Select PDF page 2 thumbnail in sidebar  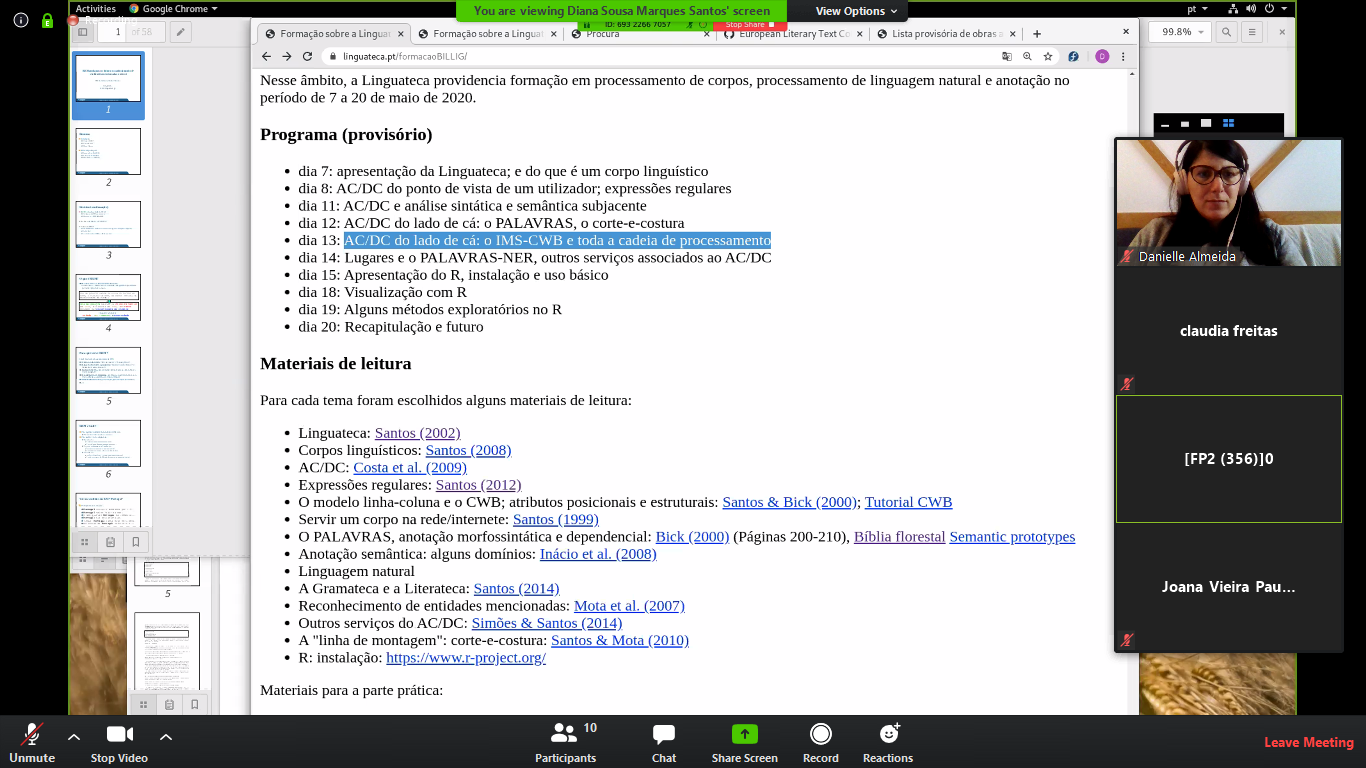coord(108,152)
